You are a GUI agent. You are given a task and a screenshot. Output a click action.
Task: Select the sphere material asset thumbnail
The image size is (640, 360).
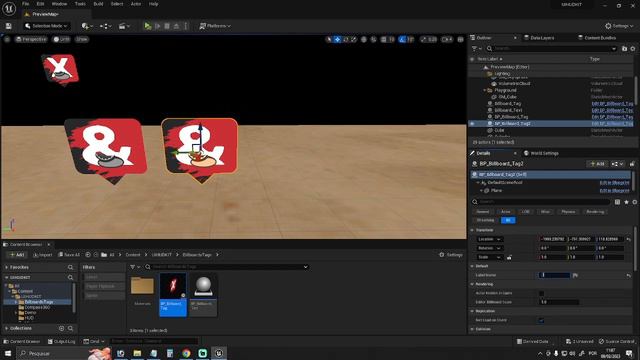[203, 286]
